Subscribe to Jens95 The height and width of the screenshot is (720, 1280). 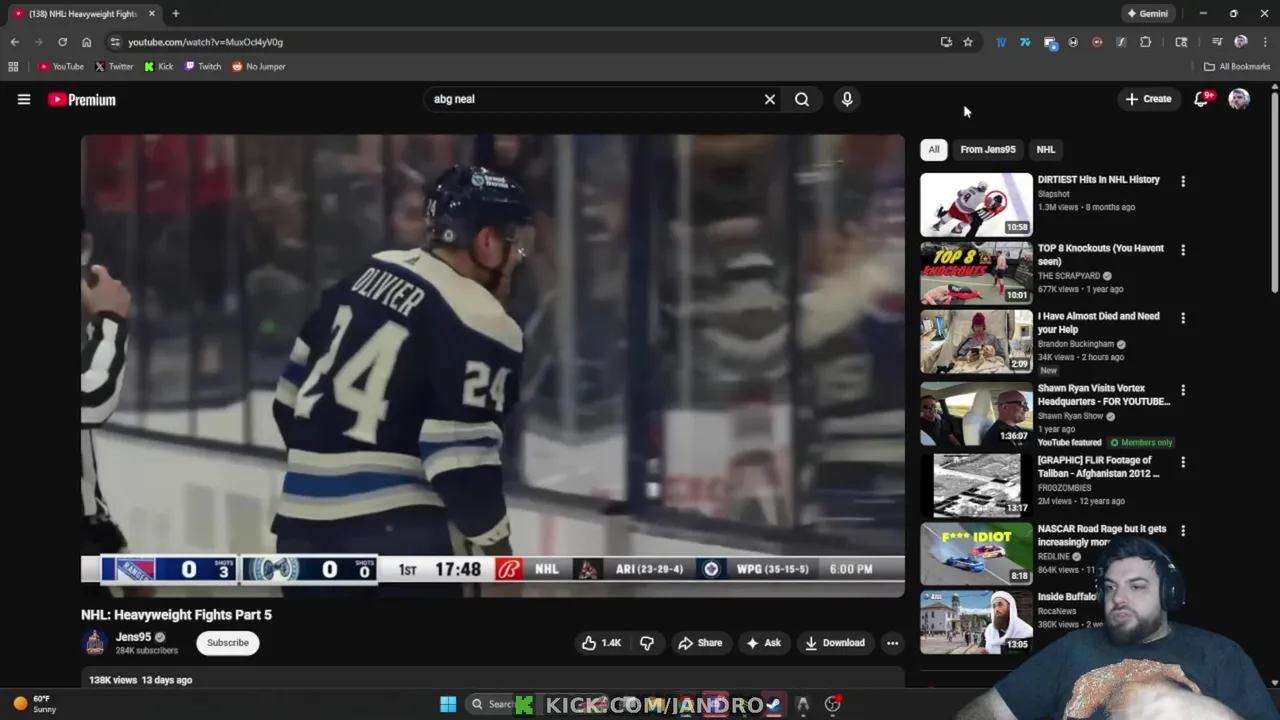[228, 643]
